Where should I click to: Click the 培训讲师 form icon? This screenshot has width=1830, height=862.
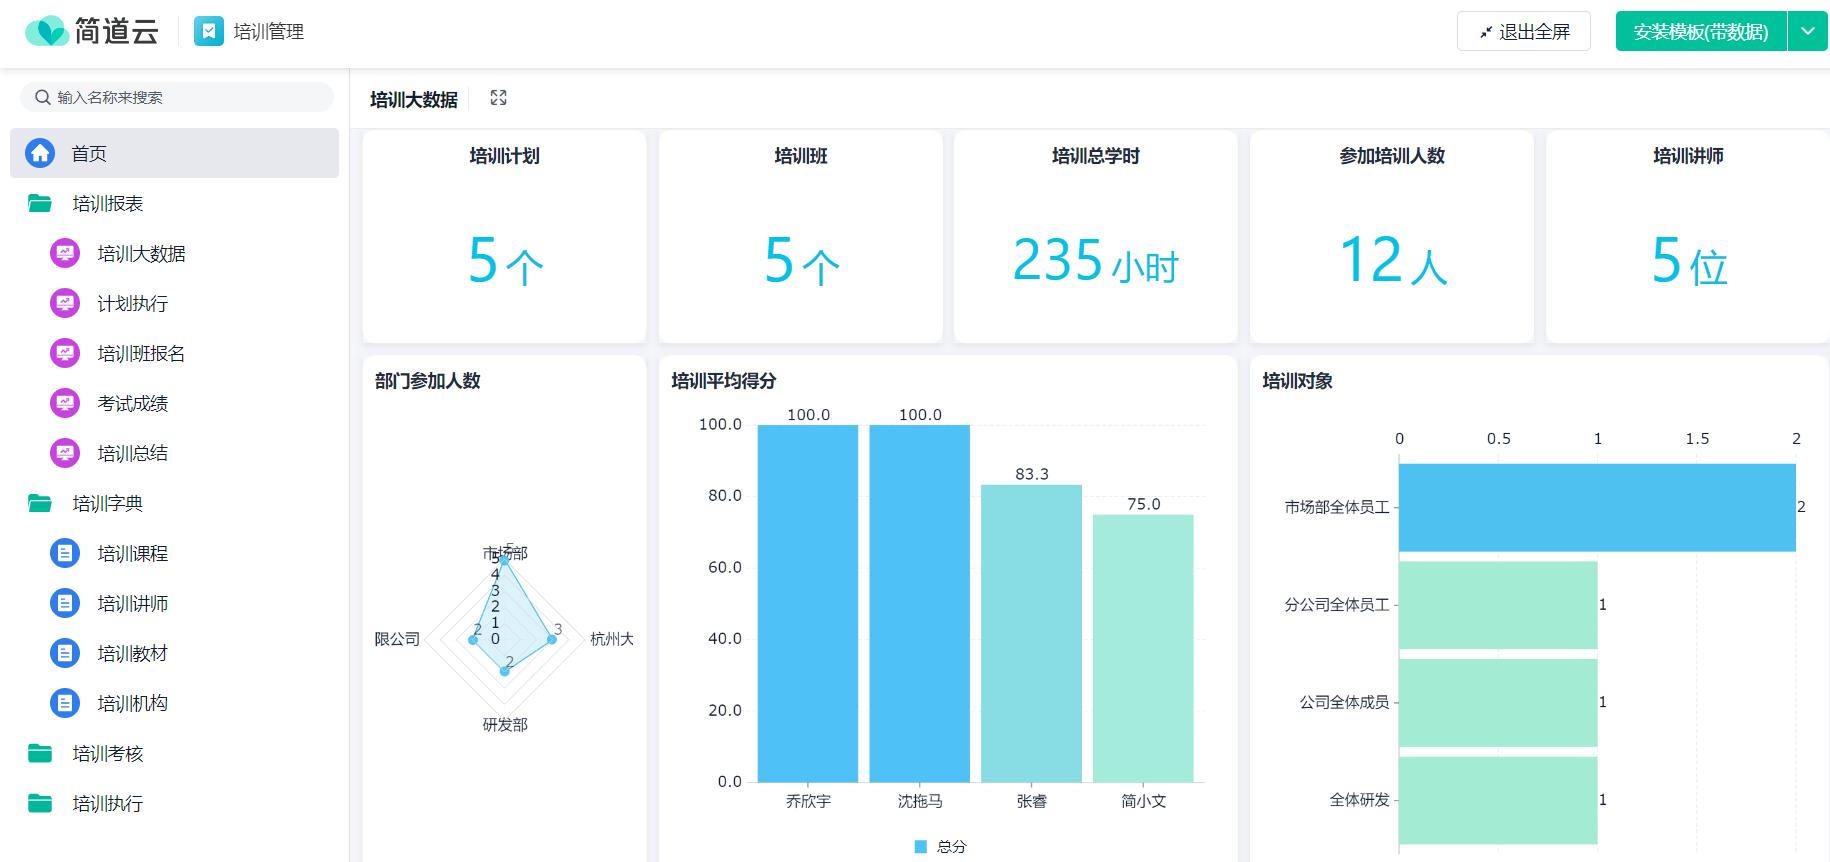pos(65,603)
